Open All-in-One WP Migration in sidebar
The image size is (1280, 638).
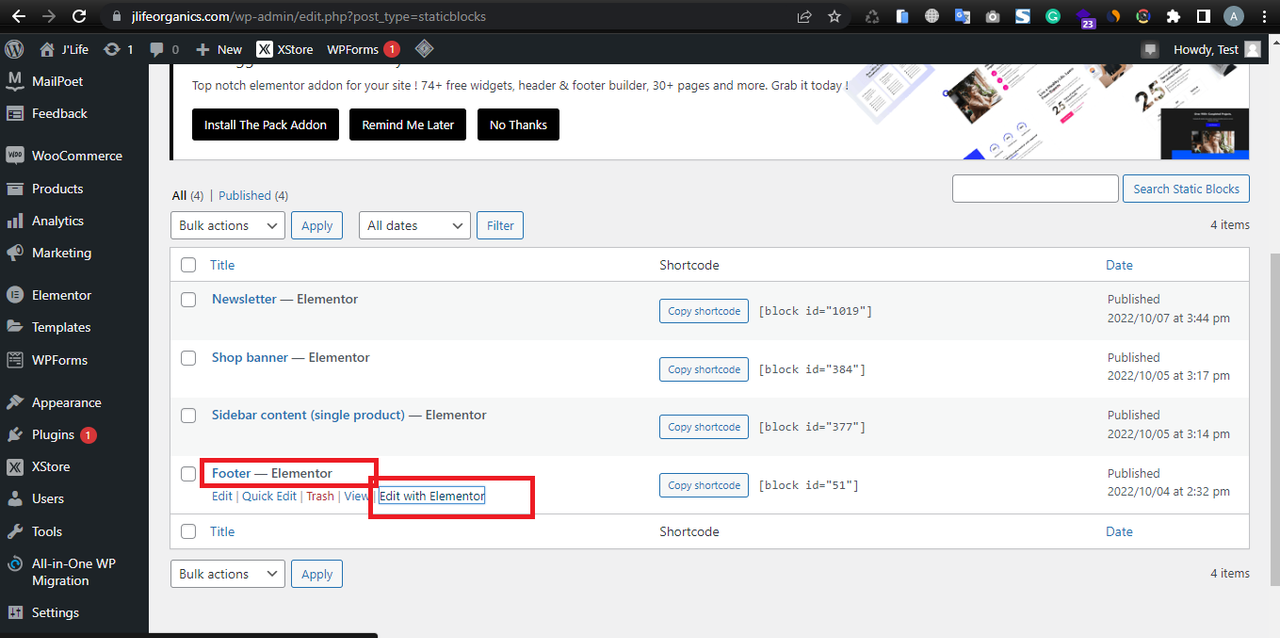click(74, 572)
